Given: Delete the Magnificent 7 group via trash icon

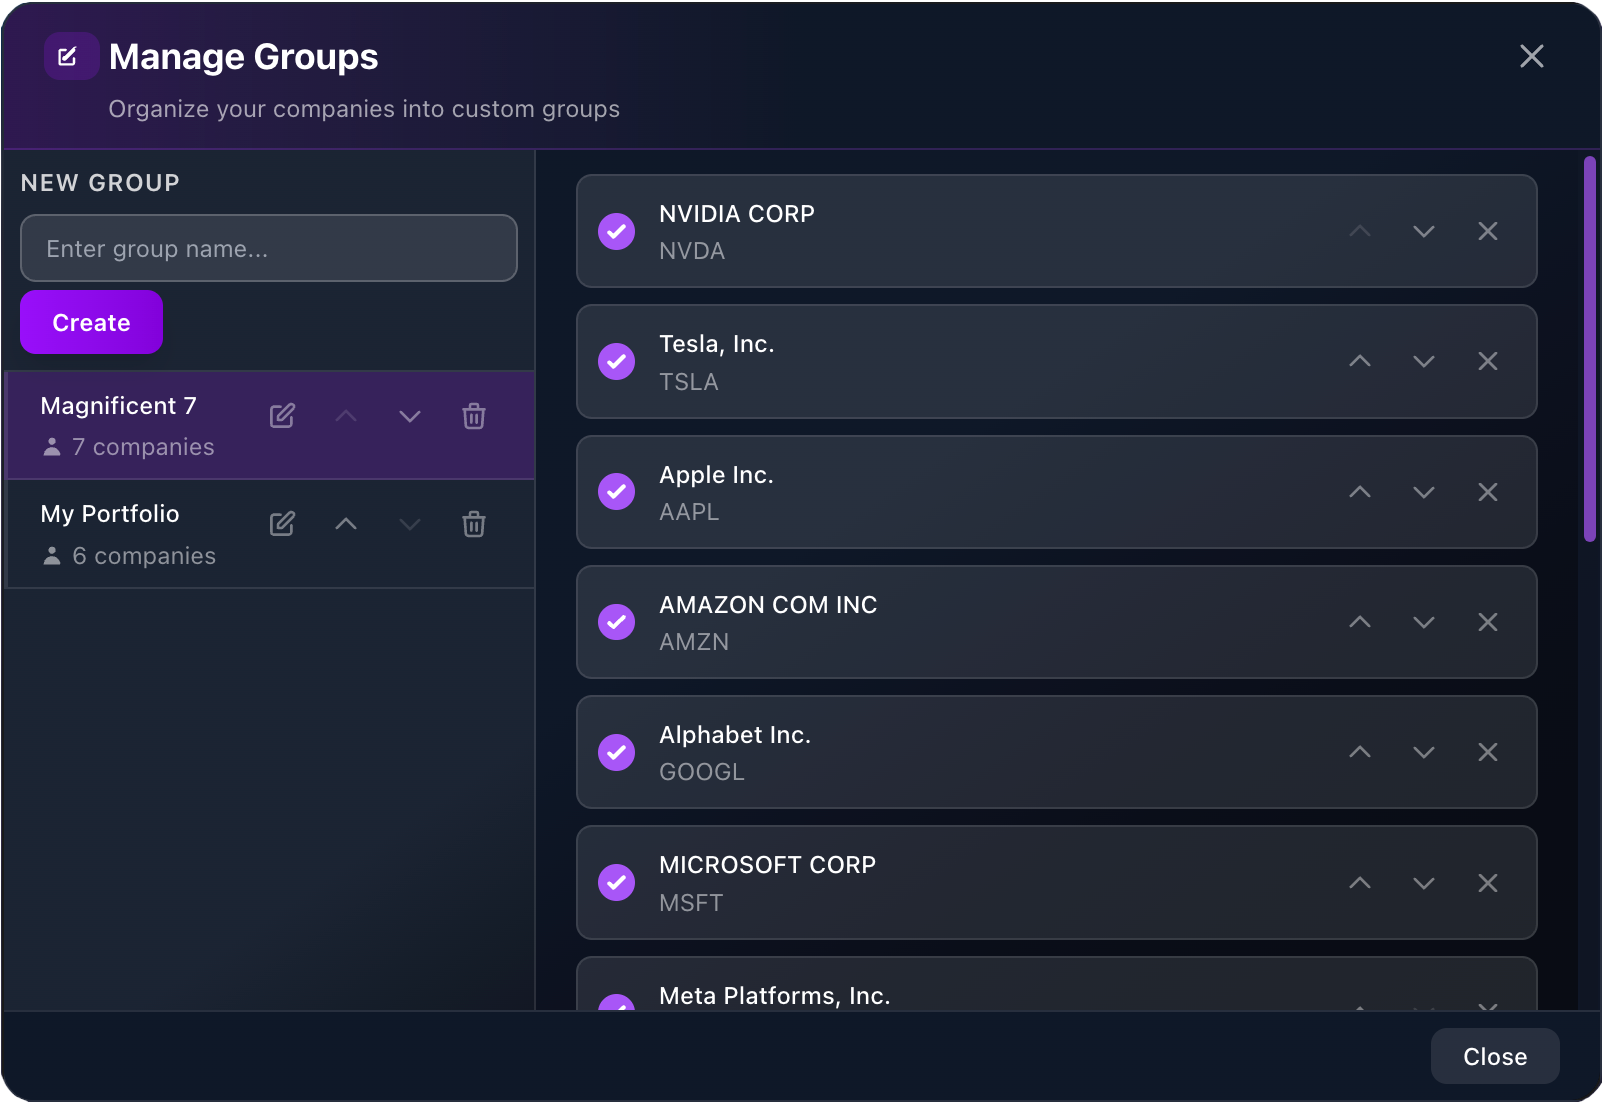Looking at the screenshot, I should click(x=474, y=416).
